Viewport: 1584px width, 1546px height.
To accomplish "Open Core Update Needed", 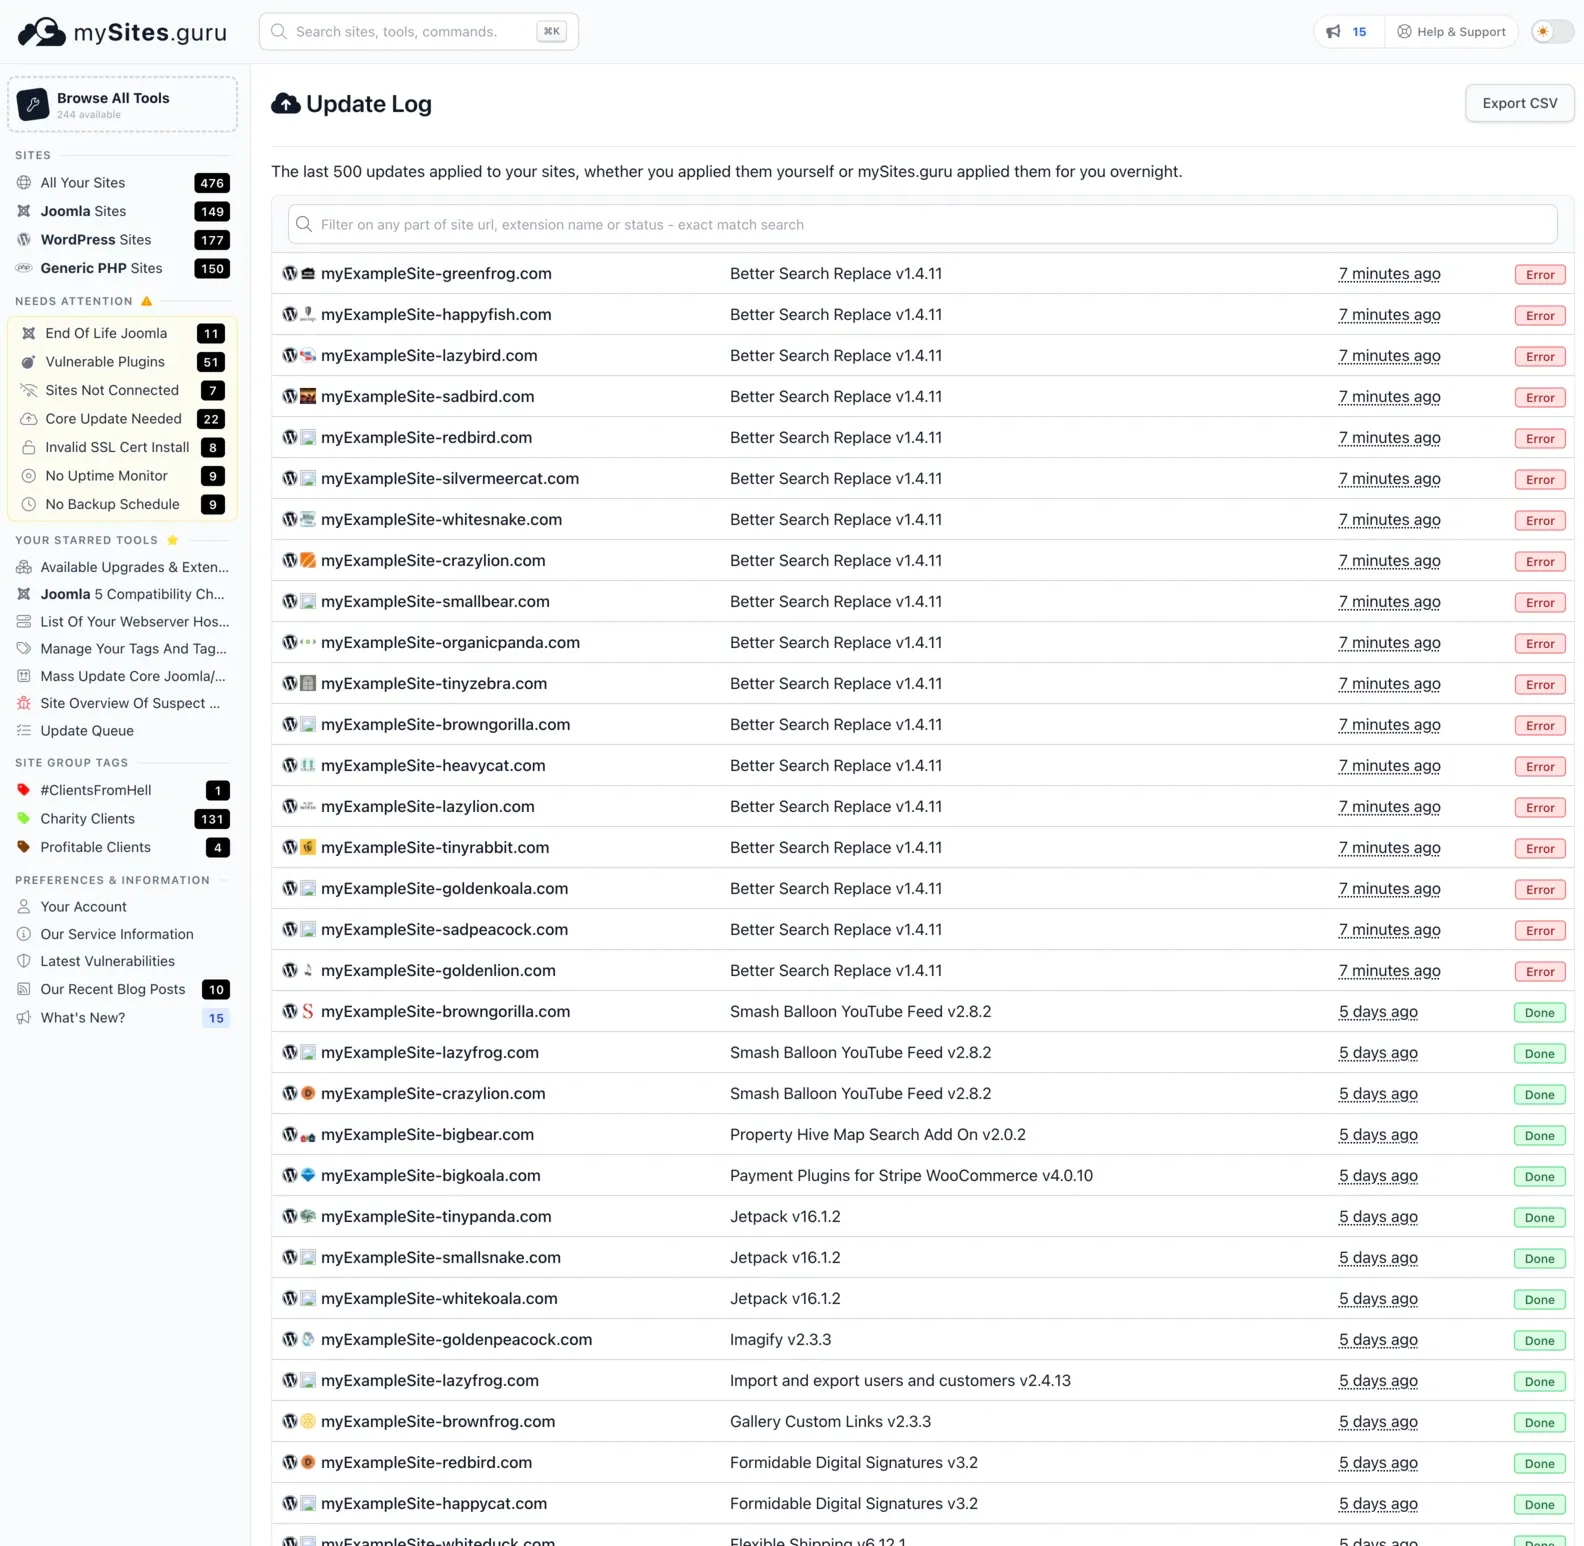I will 123,419.
